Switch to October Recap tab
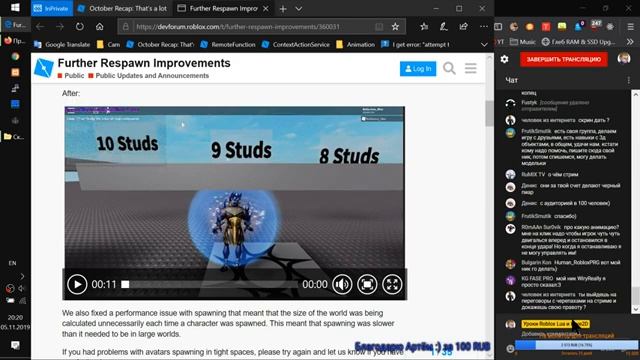The image size is (640, 360). pos(122,8)
